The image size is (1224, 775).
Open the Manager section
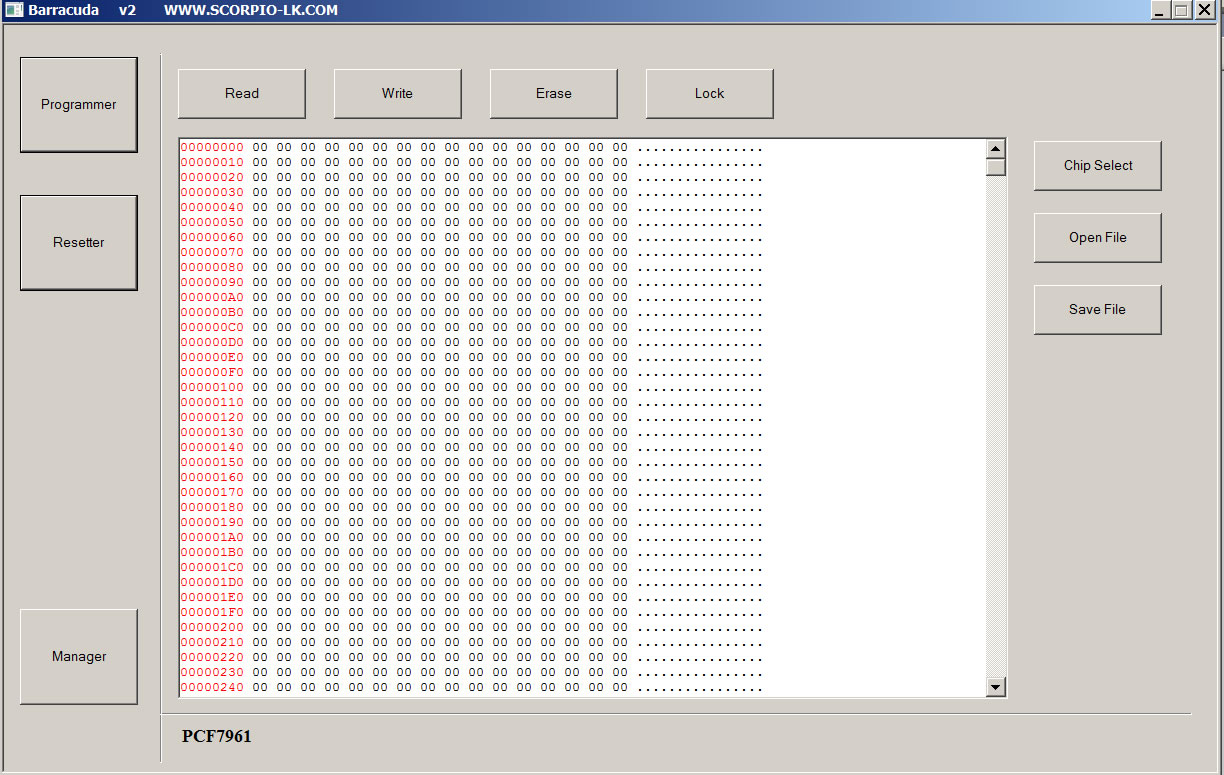78,656
